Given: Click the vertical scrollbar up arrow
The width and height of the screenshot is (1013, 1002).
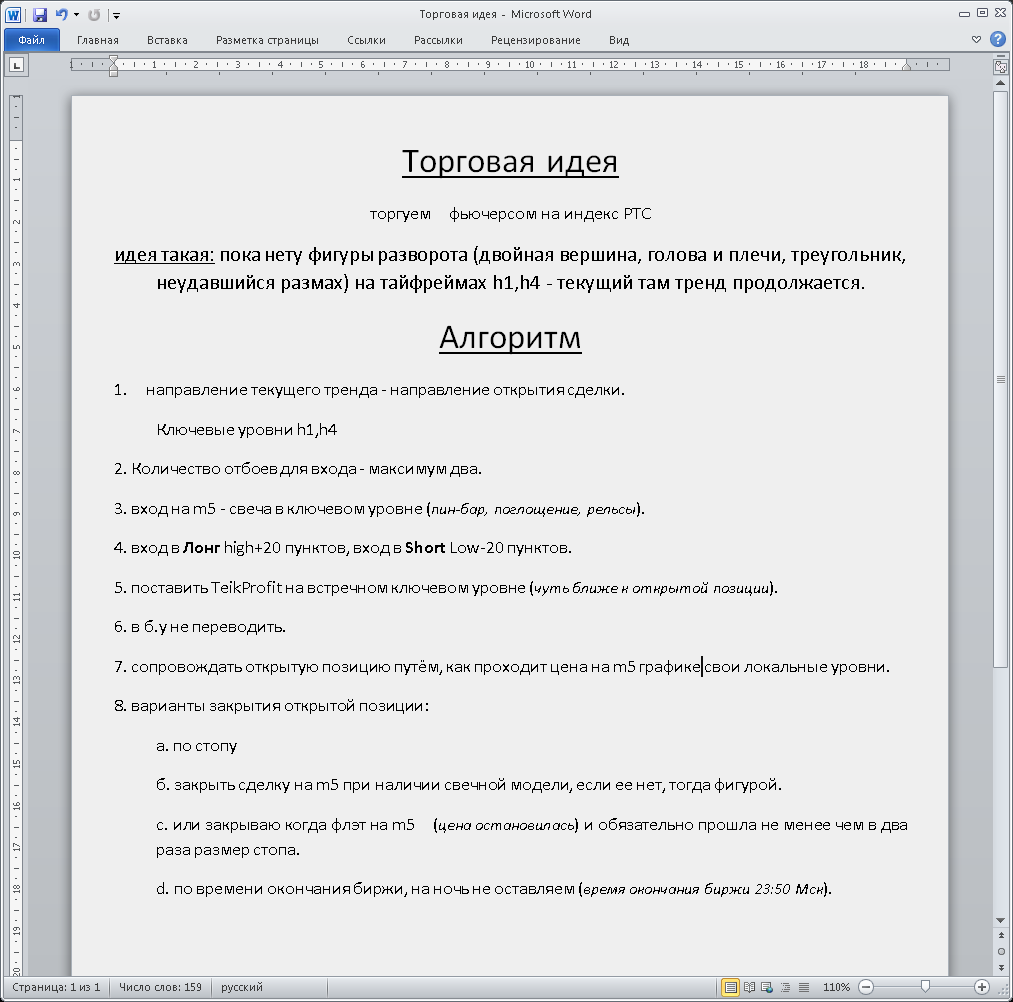Looking at the screenshot, I should (x=1001, y=83).
